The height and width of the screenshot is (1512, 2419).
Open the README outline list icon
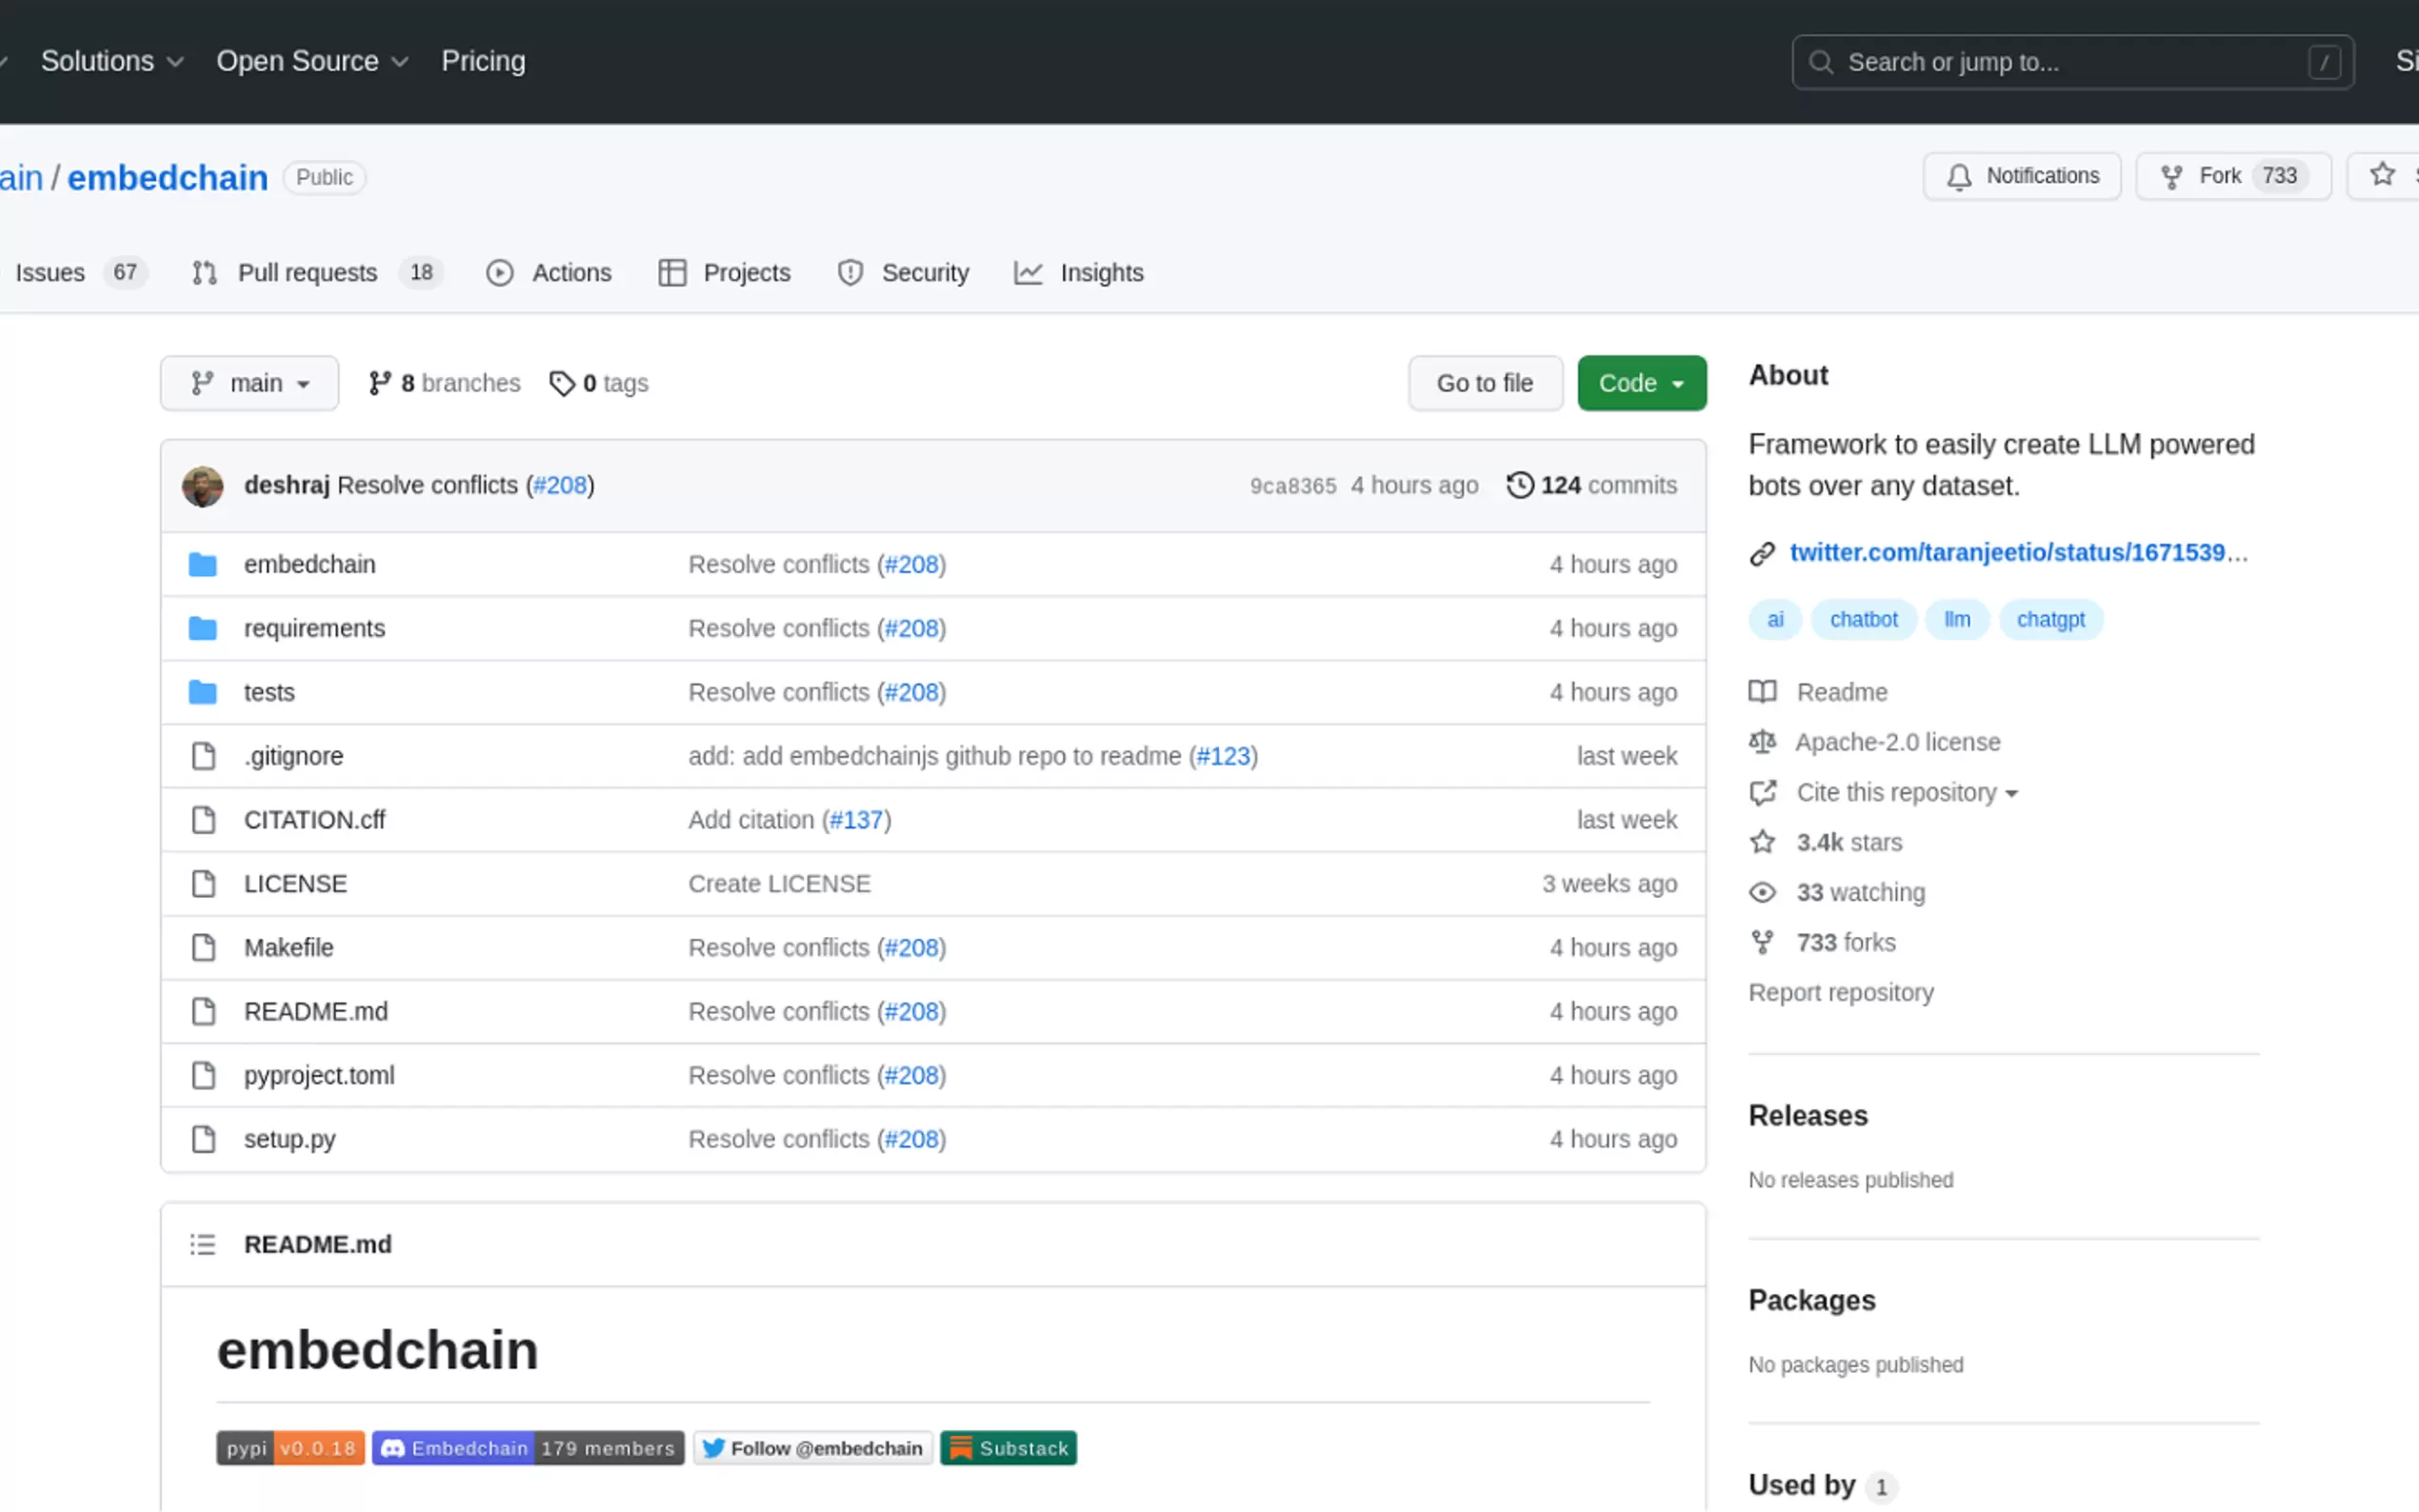(x=203, y=1244)
